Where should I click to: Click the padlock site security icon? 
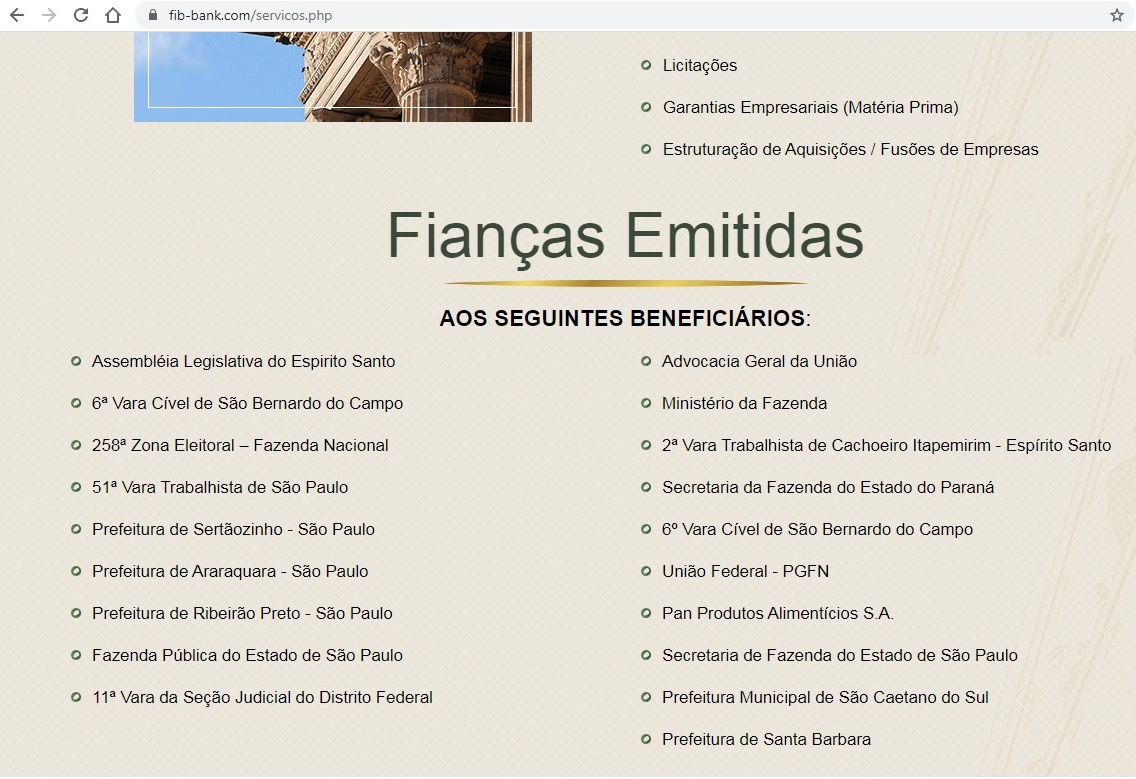point(153,15)
